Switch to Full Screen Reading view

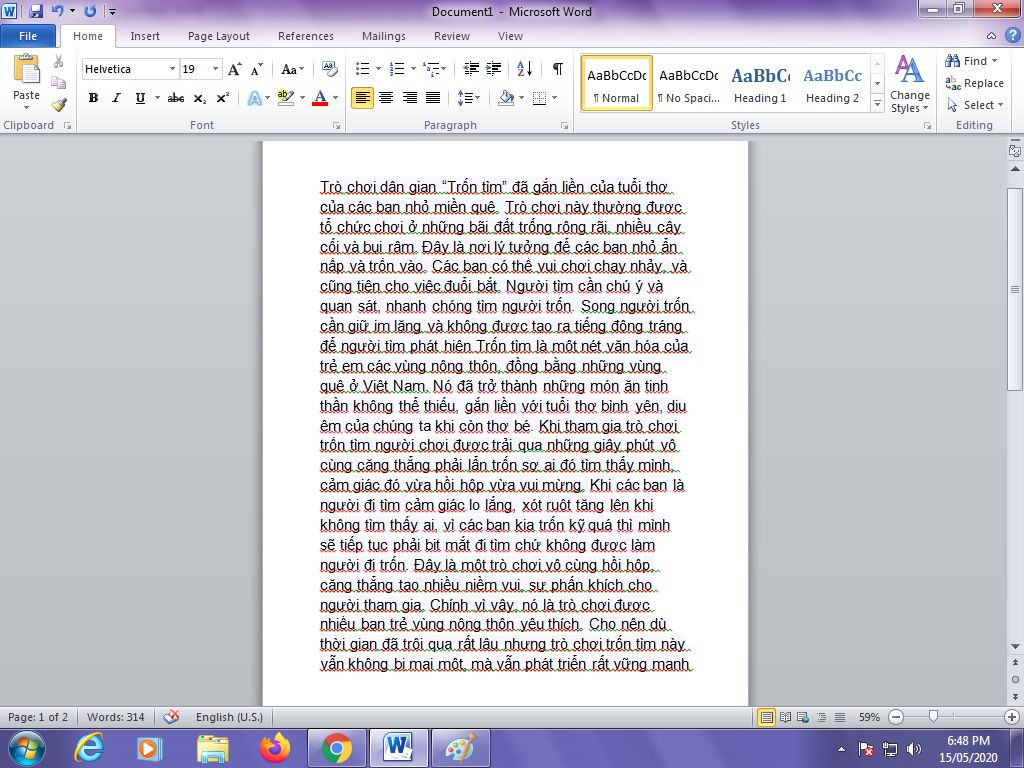[785, 717]
